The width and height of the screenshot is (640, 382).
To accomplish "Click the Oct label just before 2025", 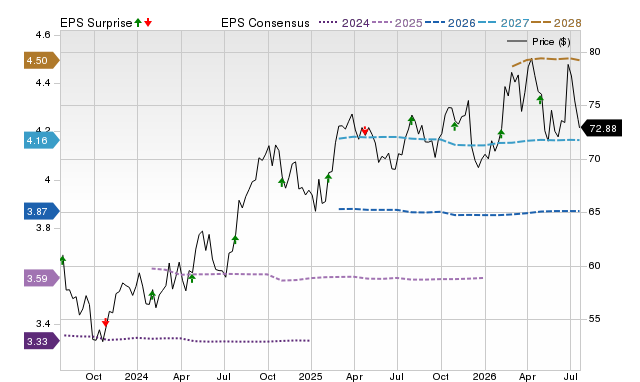I will click(x=268, y=376).
